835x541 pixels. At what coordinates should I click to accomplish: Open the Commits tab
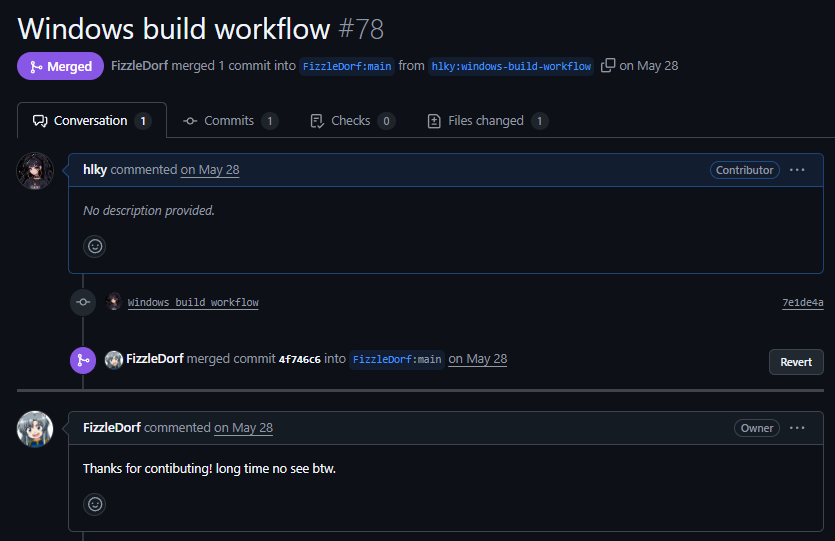[x=230, y=121]
